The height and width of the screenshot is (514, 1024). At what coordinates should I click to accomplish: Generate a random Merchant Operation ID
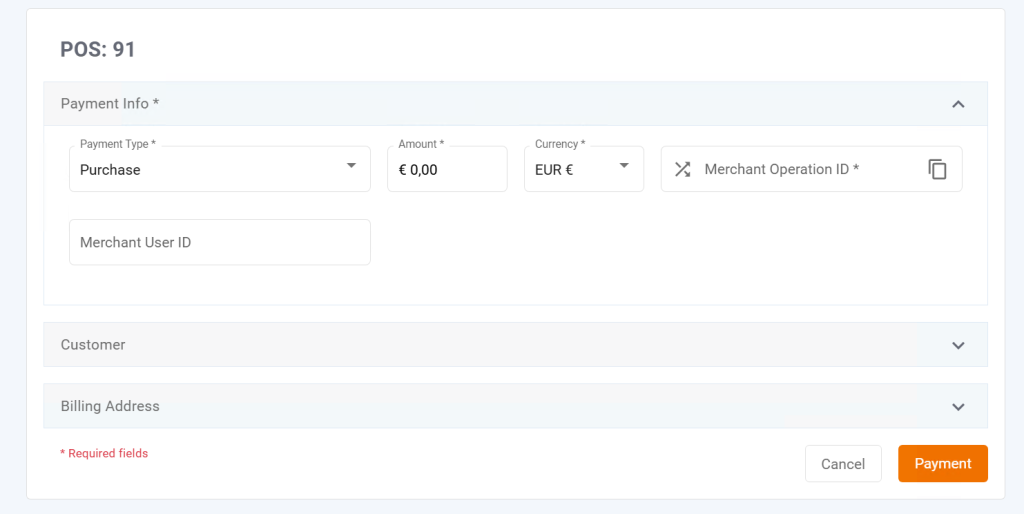click(682, 169)
